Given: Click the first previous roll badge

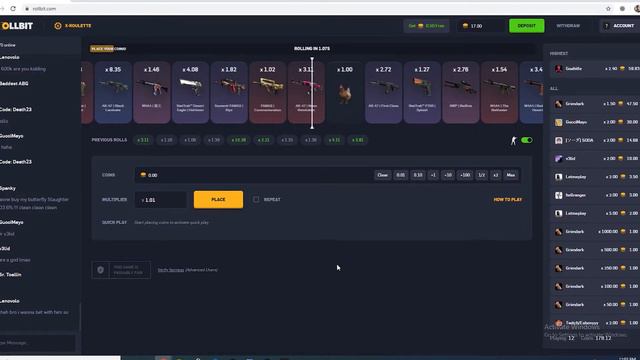Looking at the screenshot, I should (143, 140).
